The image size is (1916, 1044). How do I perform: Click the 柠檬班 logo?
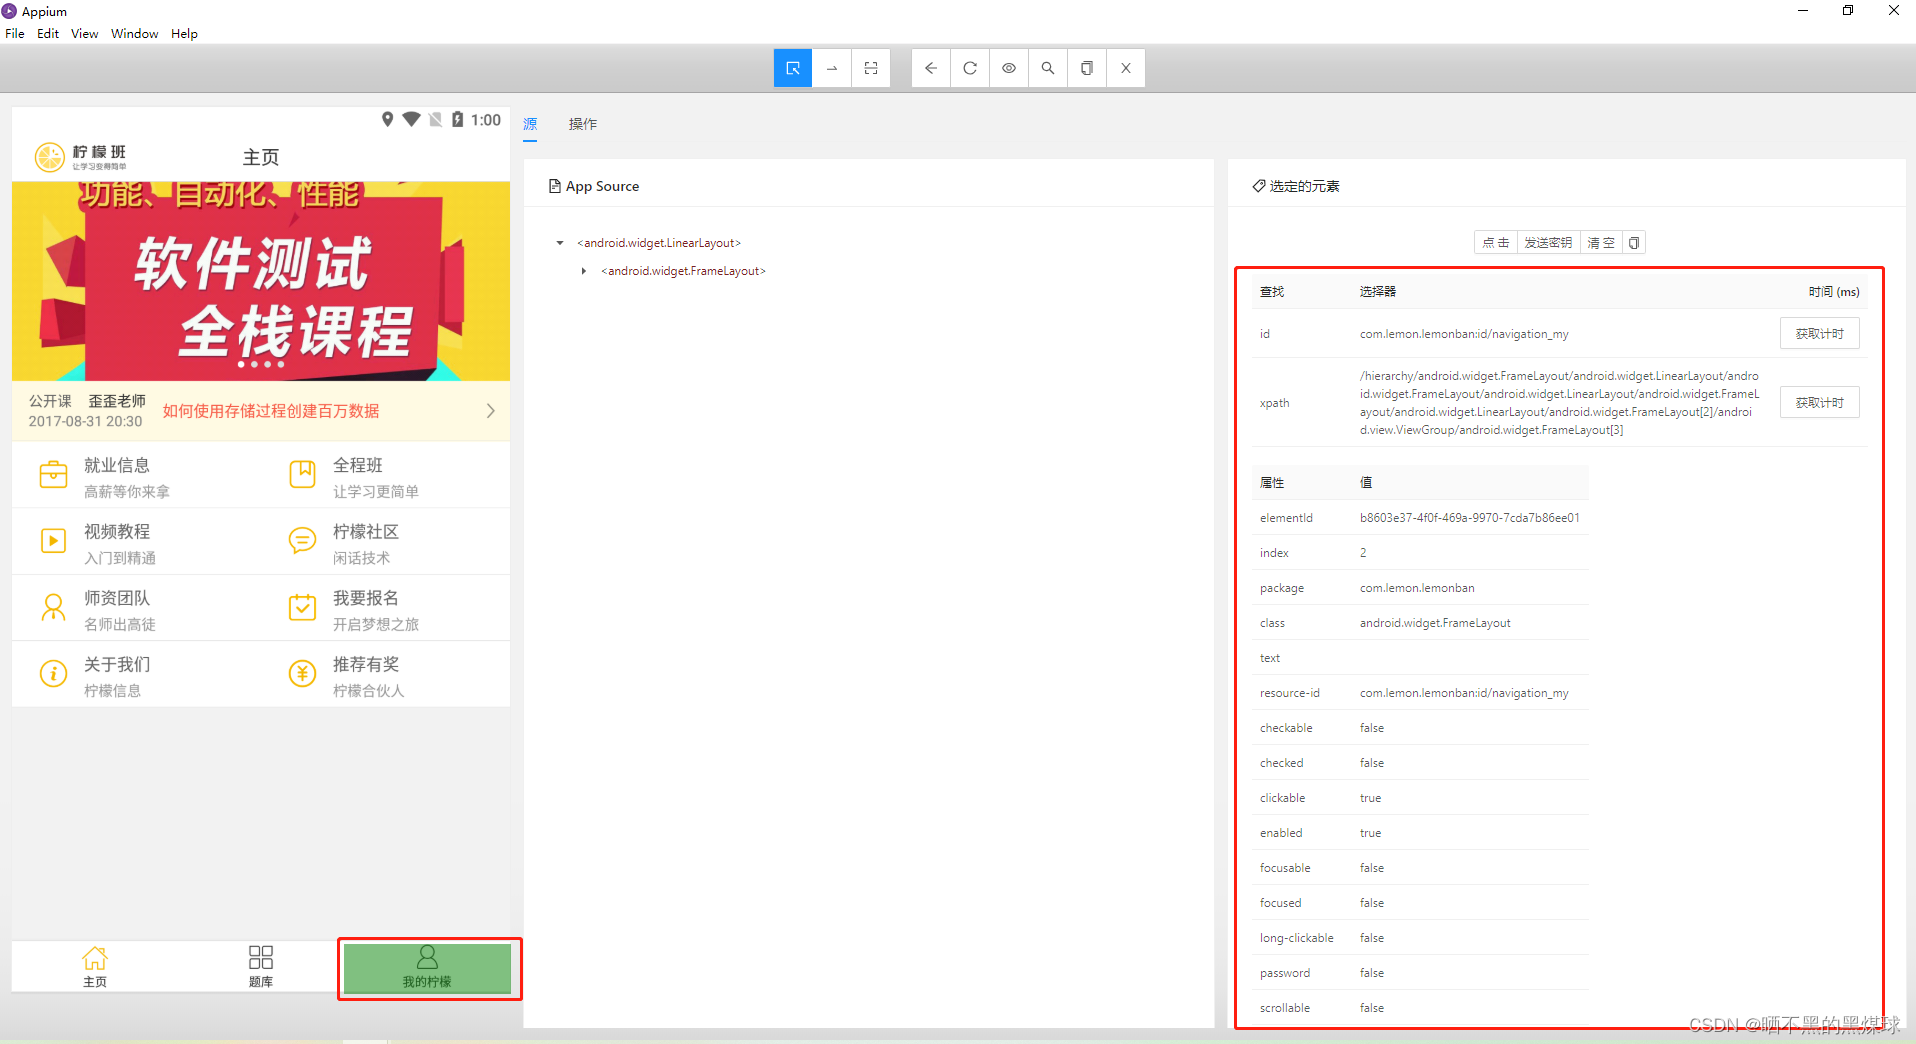pos(80,157)
